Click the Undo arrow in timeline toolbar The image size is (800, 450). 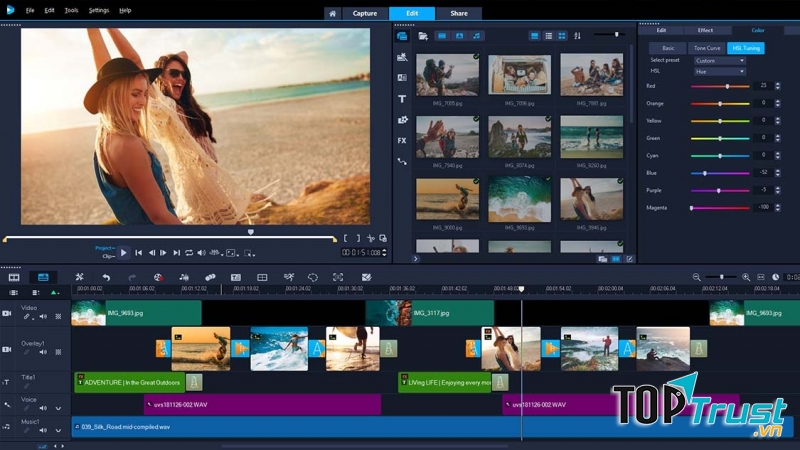106,277
